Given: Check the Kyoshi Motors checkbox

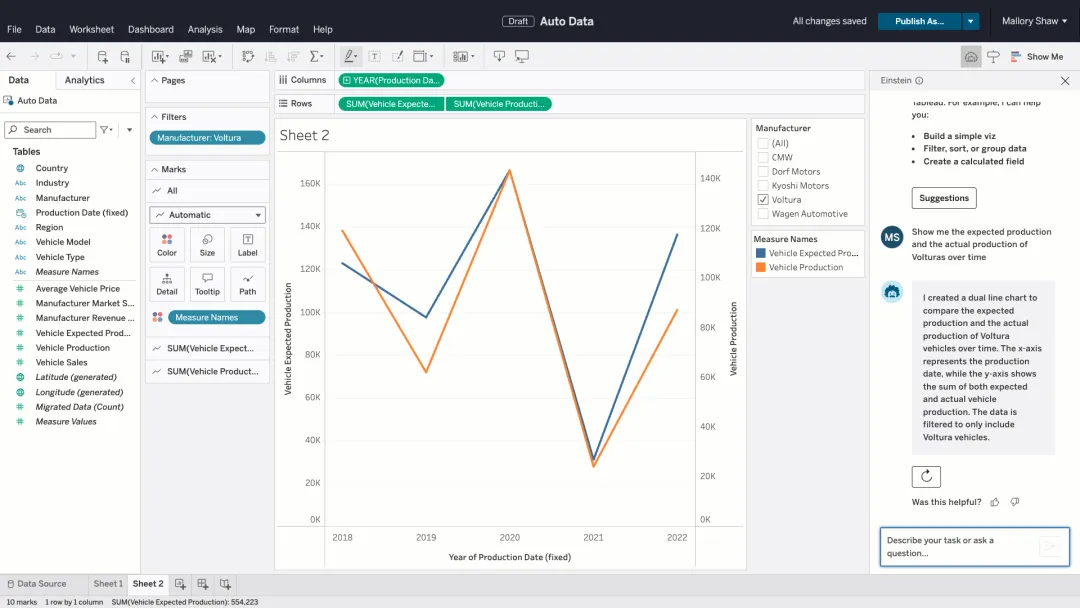Looking at the screenshot, I should pos(762,186).
